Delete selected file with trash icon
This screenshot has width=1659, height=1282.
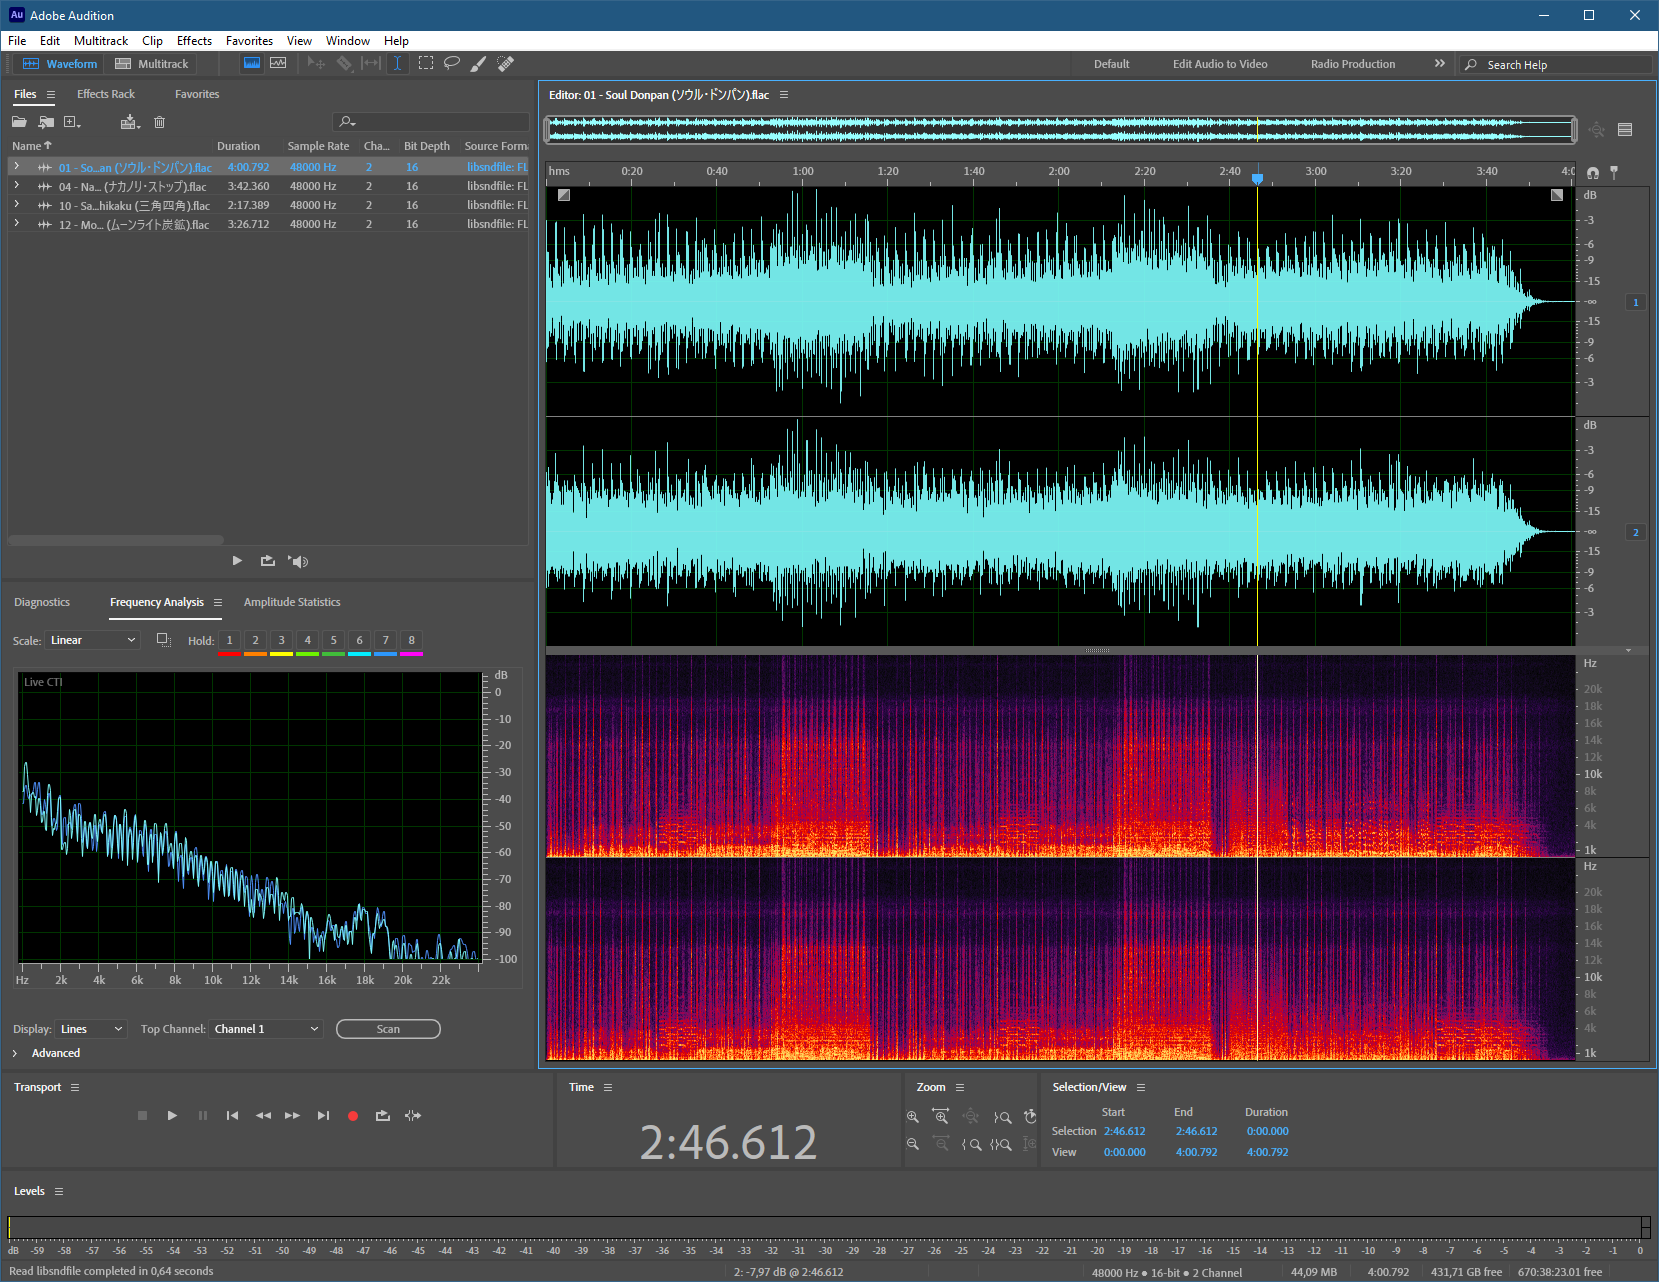click(159, 122)
